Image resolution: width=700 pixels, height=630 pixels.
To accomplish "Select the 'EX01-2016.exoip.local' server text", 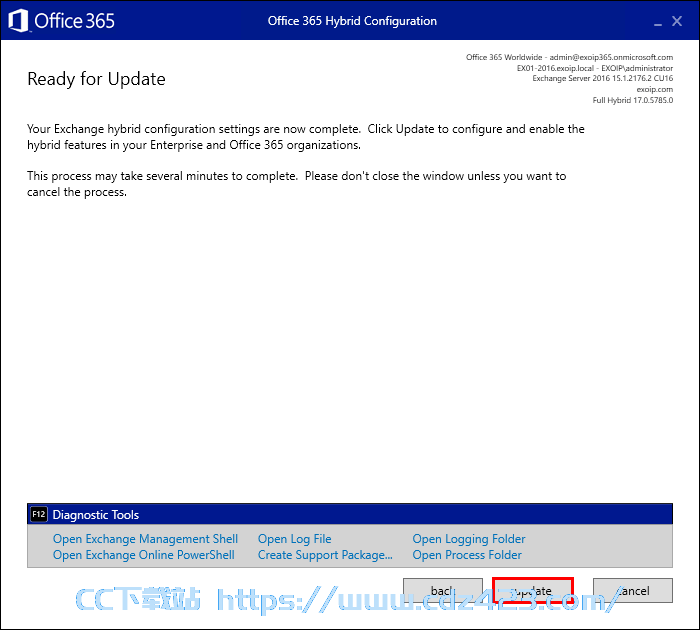I will coord(555,68).
